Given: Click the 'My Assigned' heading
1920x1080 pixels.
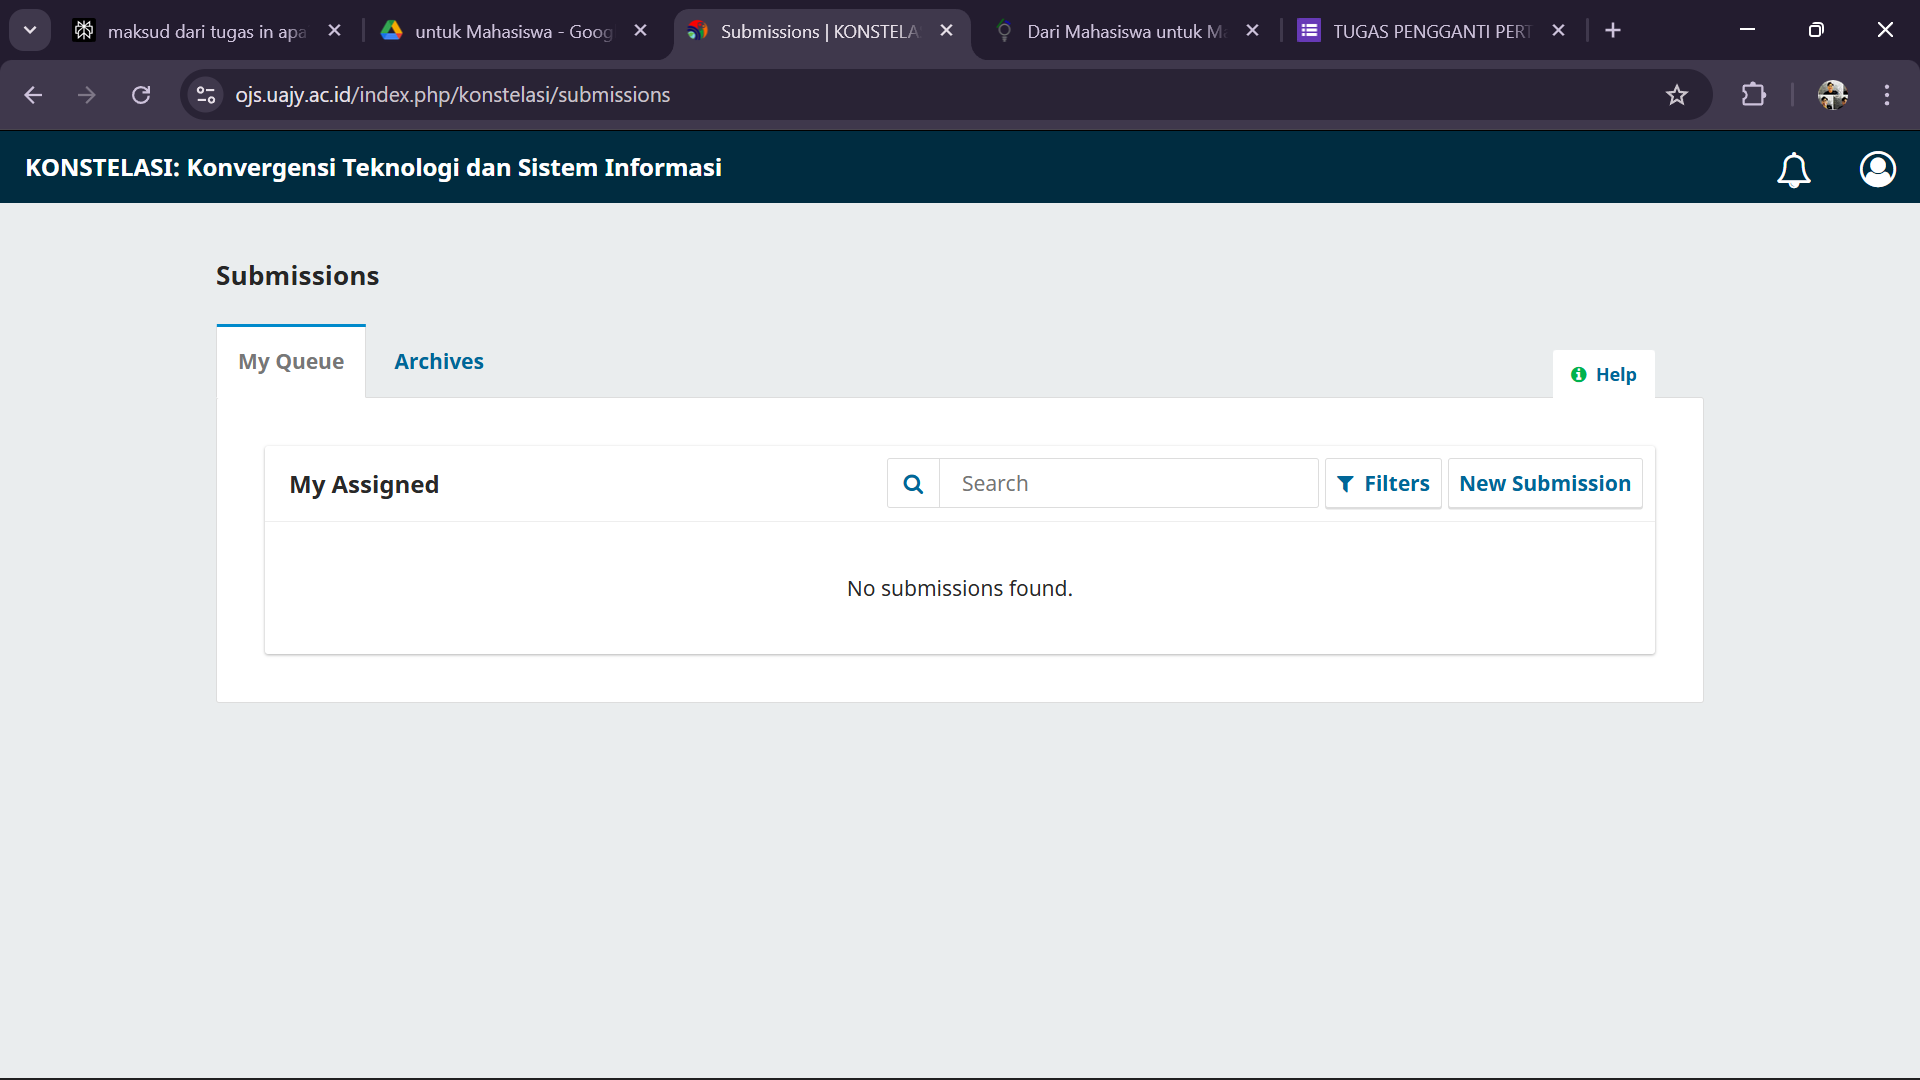Looking at the screenshot, I should point(364,485).
